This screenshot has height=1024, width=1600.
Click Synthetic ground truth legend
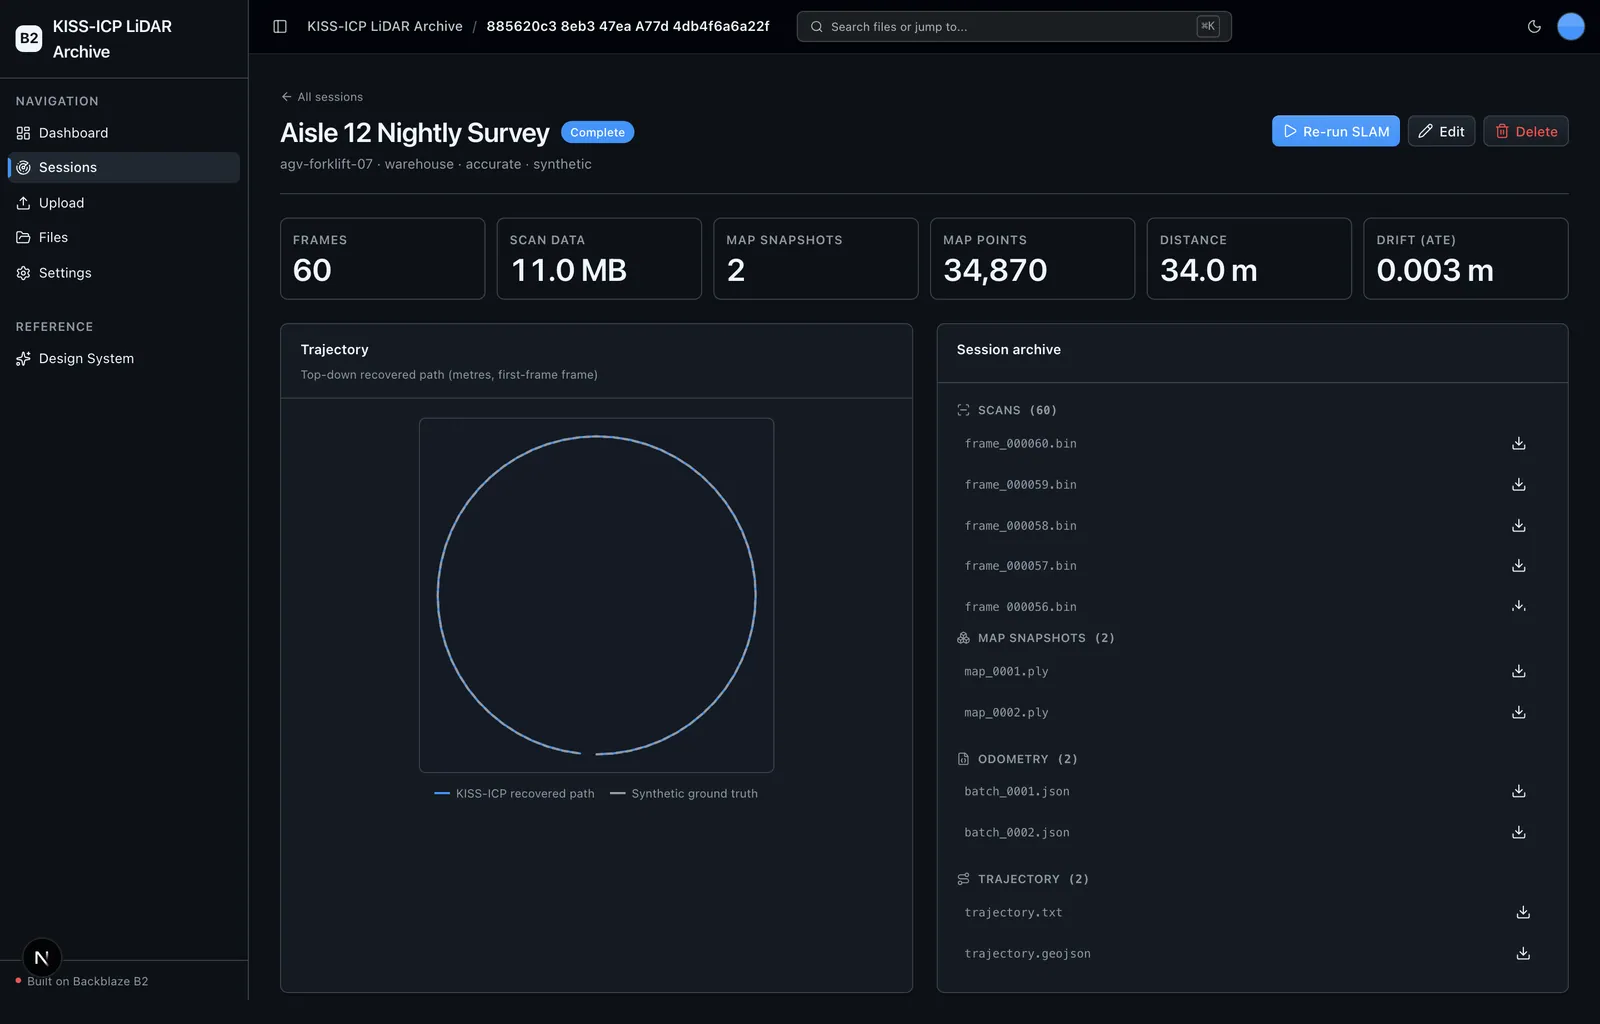(x=684, y=793)
